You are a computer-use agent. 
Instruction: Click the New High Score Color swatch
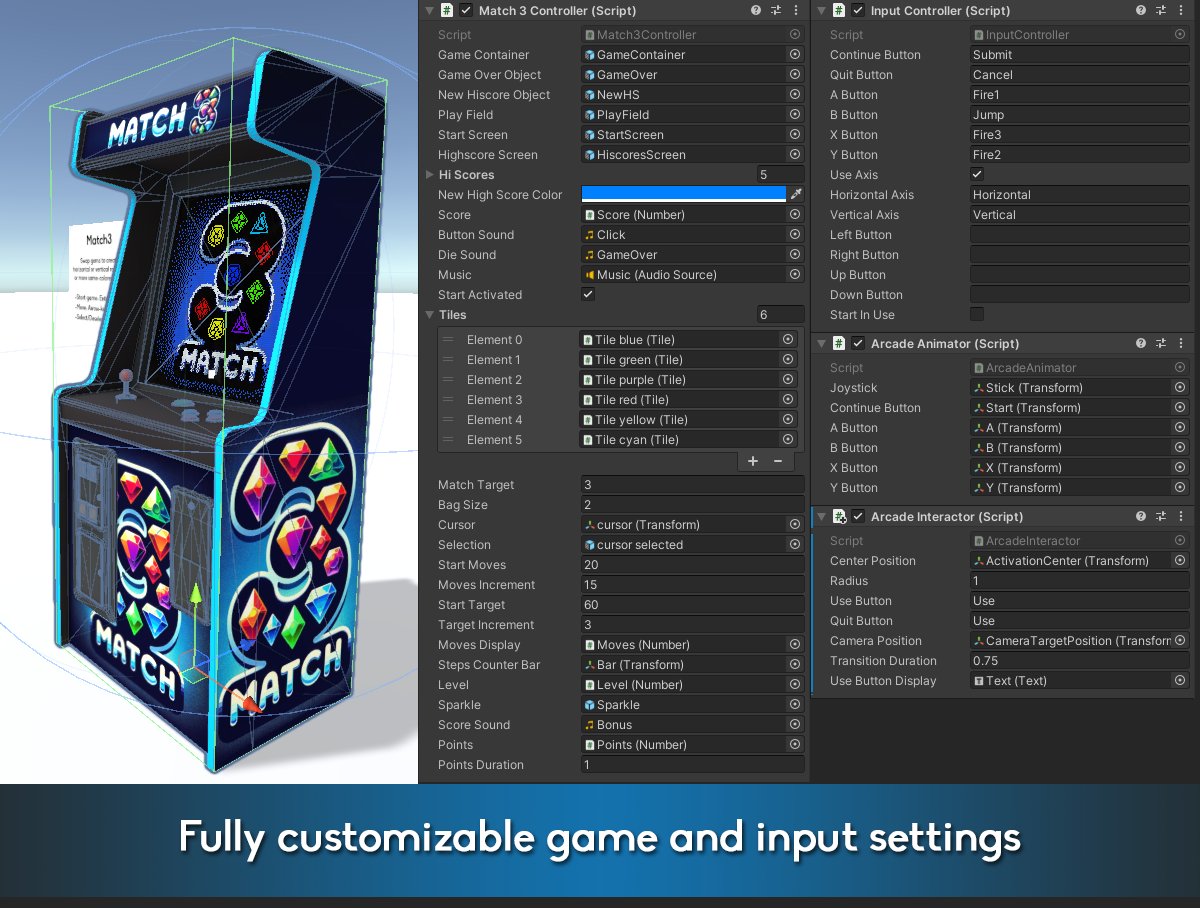tap(680, 194)
